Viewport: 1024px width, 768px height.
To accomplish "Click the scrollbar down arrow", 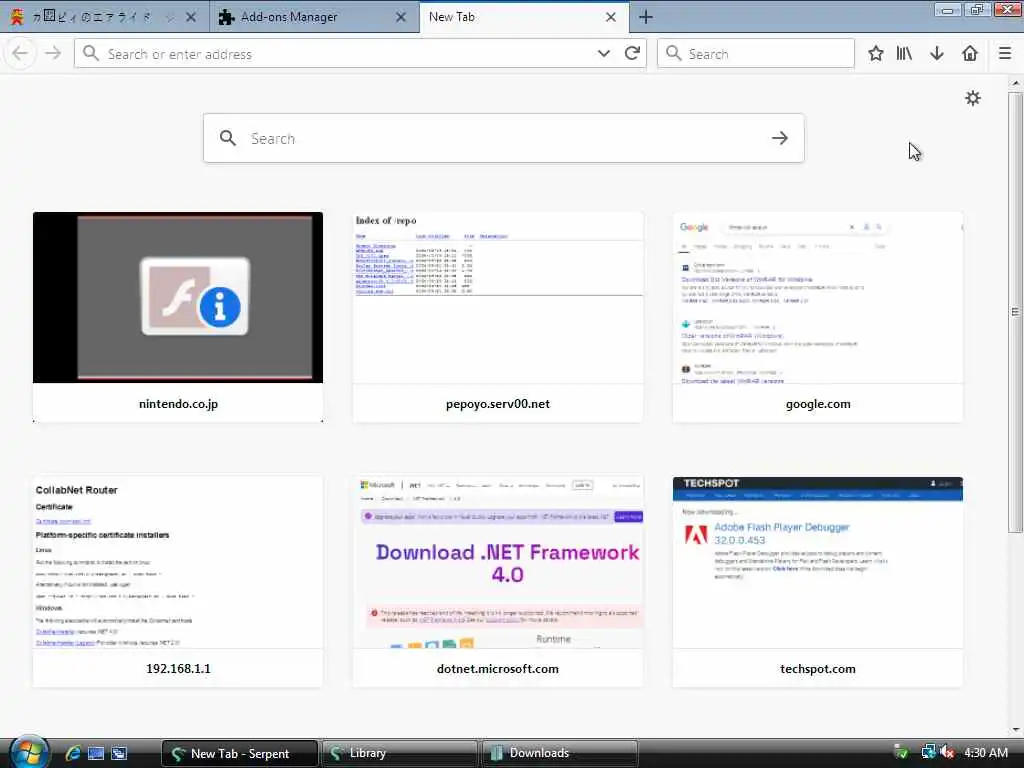I will pyautogui.click(x=1015, y=730).
